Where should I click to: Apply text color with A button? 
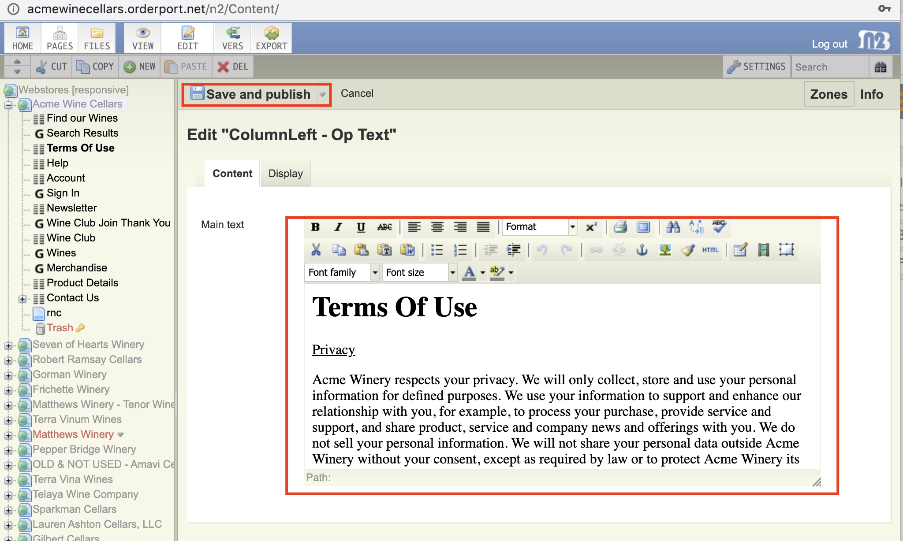coord(469,273)
